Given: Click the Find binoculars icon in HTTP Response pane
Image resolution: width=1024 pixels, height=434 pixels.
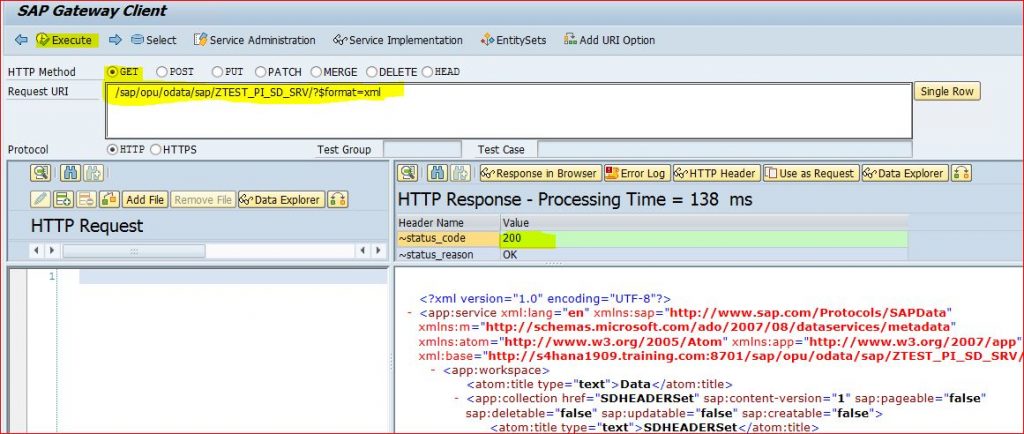Looking at the screenshot, I should pos(438,173).
